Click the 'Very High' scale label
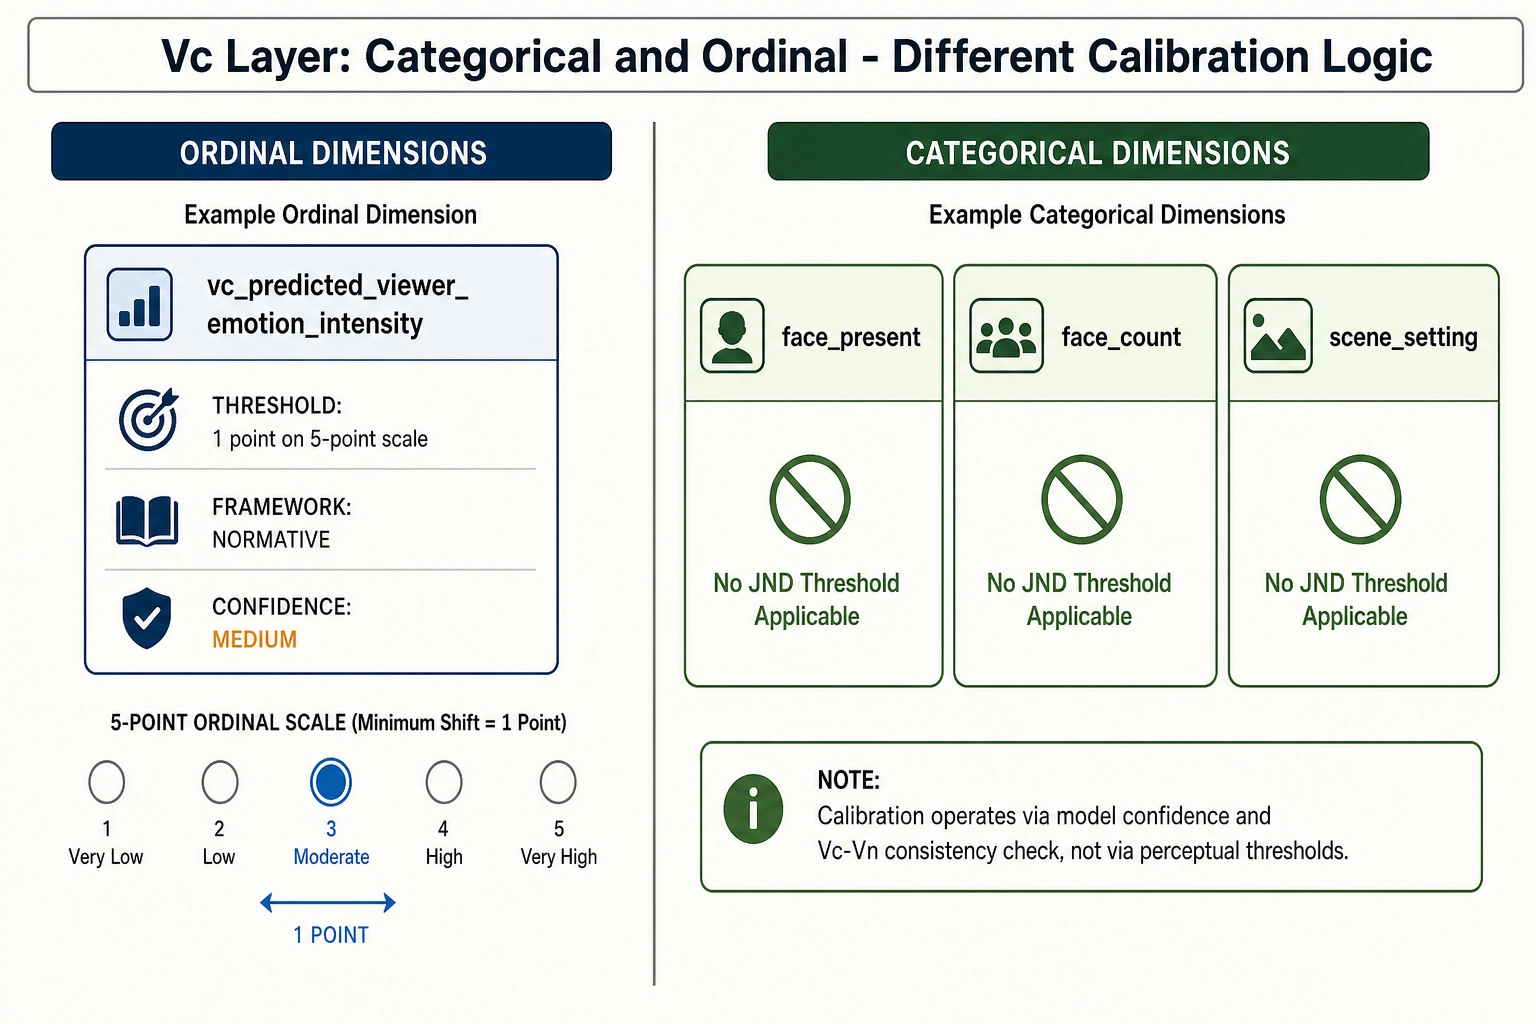 click(559, 857)
